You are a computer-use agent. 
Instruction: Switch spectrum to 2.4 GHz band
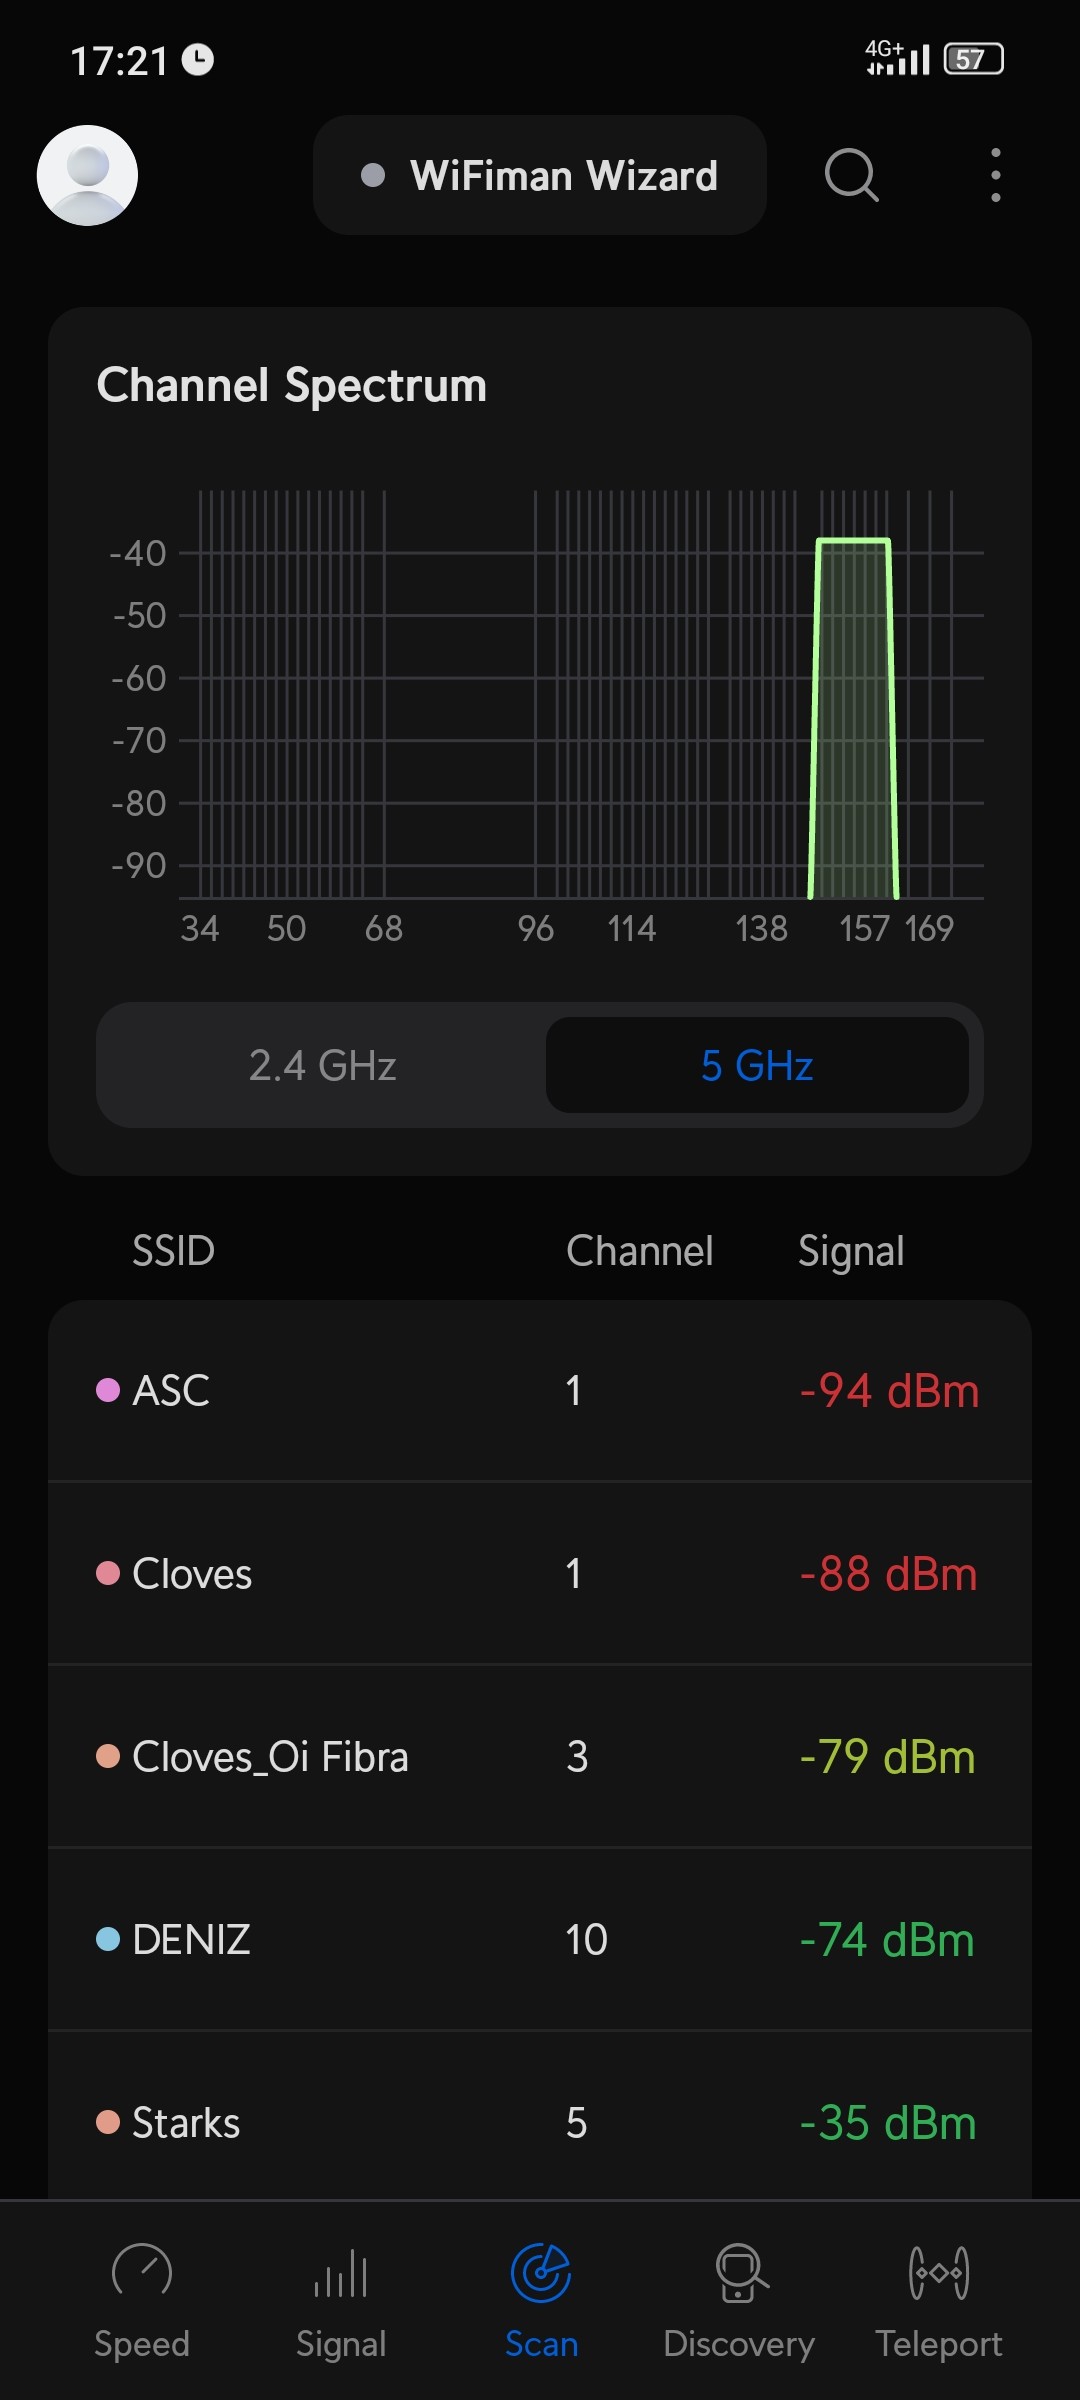pyautogui.click(x=322, y=1065)
